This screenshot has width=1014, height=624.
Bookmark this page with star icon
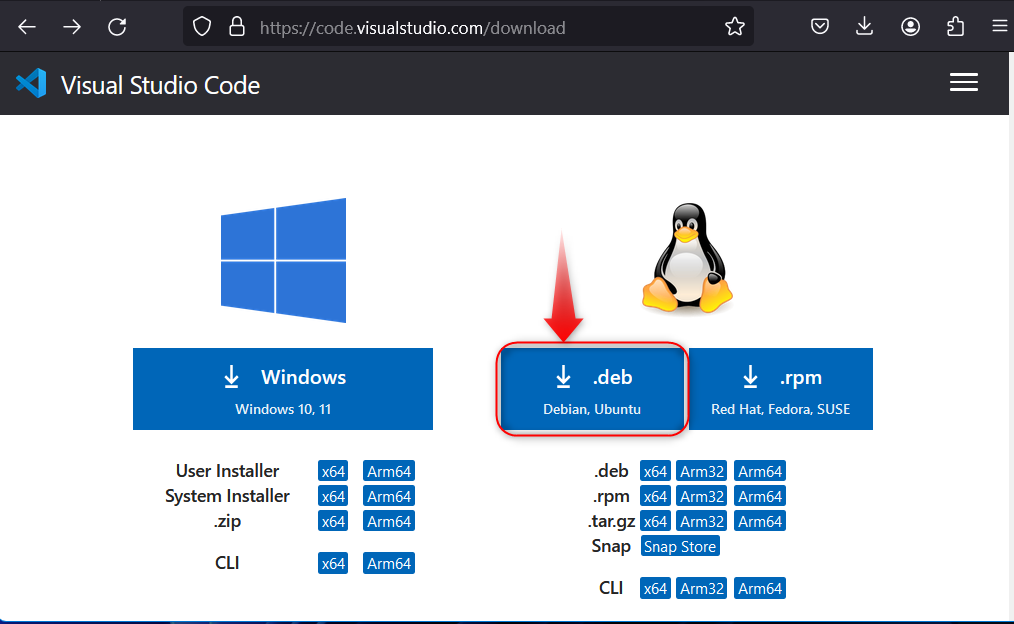pos(735,27)
